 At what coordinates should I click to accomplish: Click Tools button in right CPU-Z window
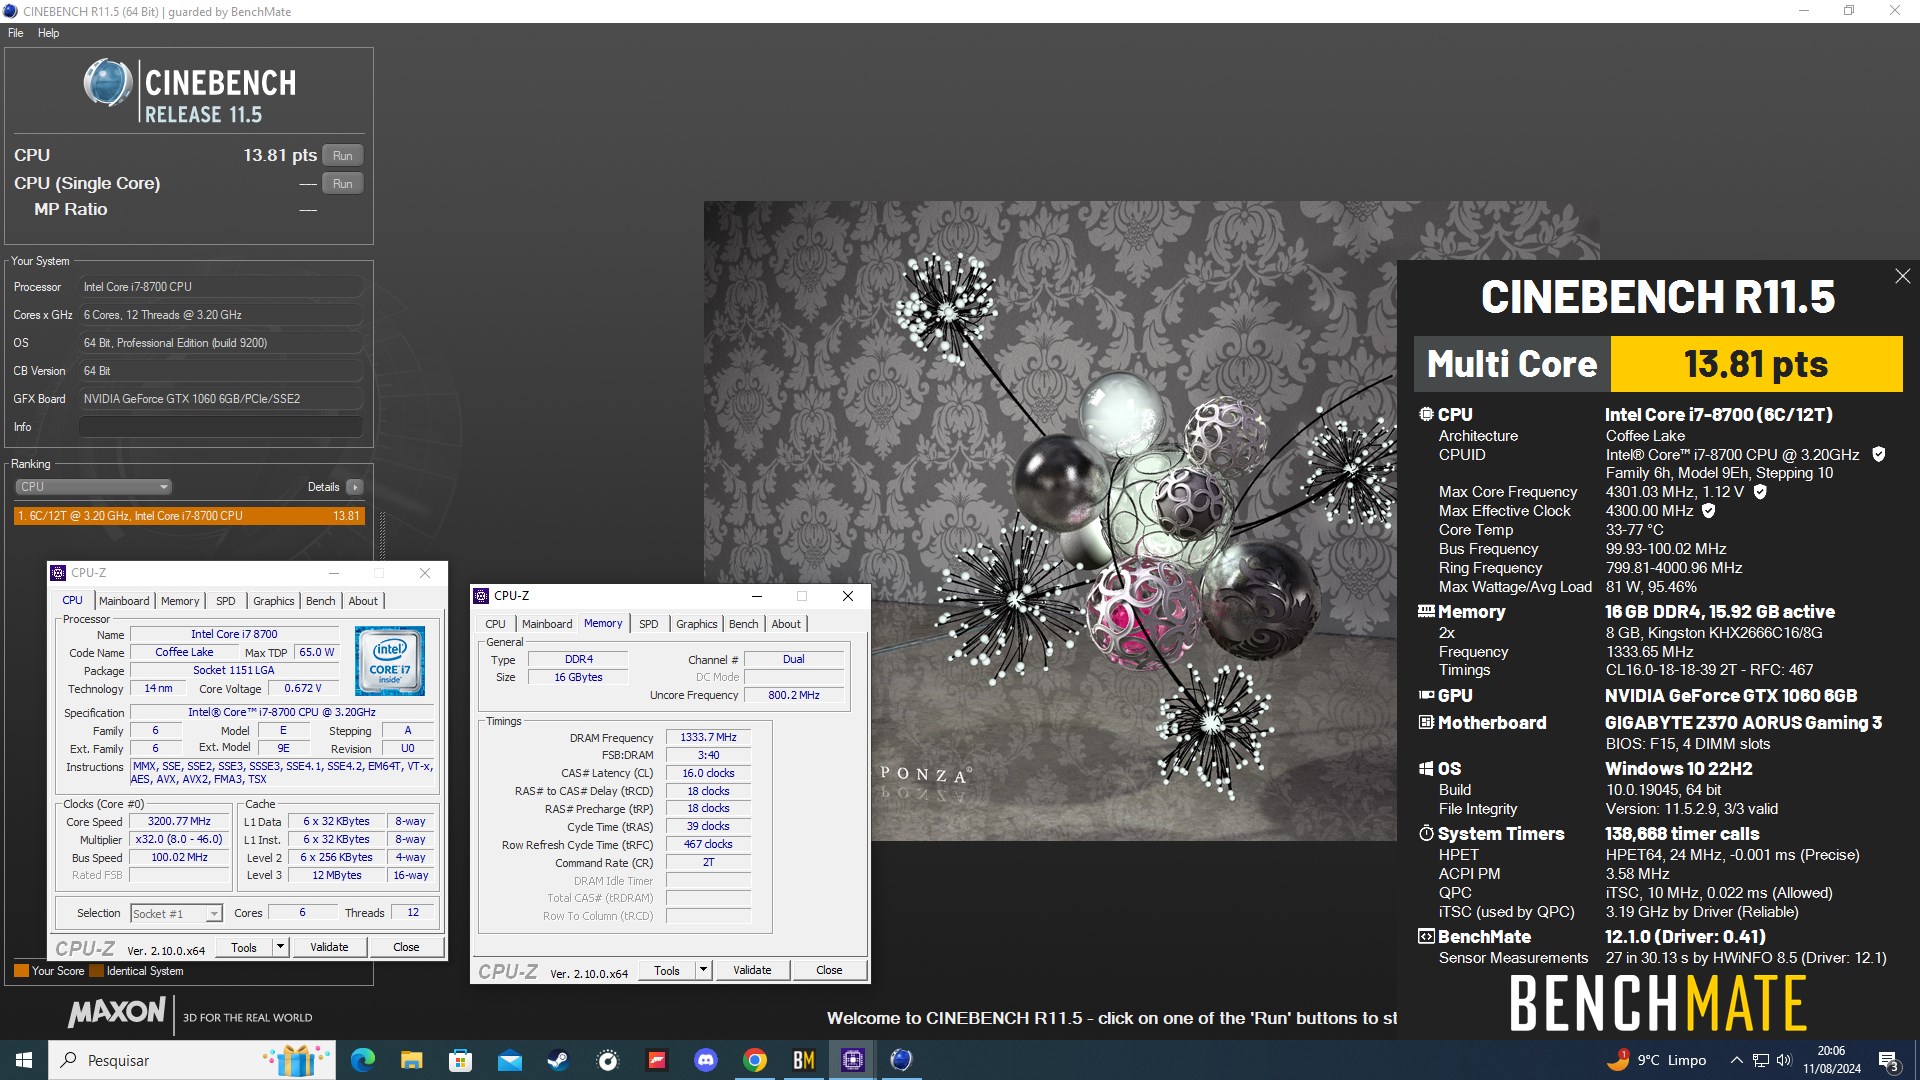(x=667, y=970)
